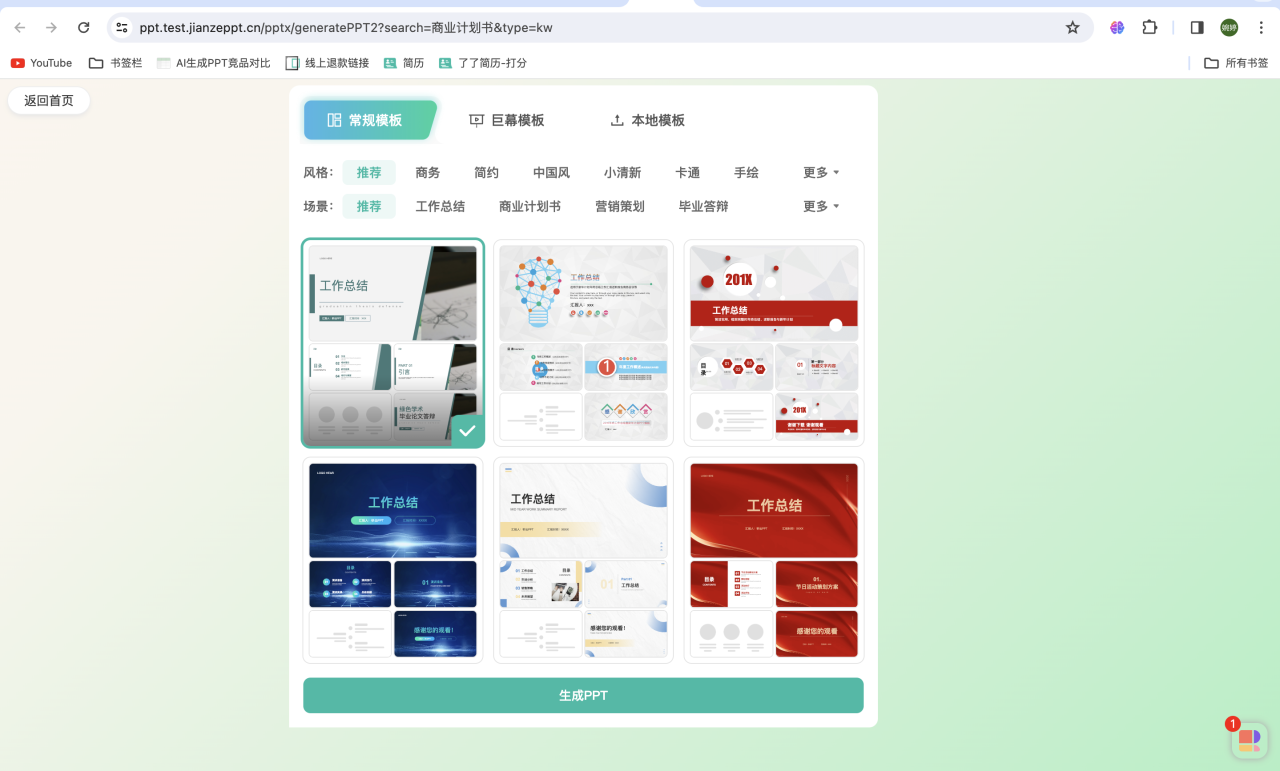View site information icon in address bar

122,28
